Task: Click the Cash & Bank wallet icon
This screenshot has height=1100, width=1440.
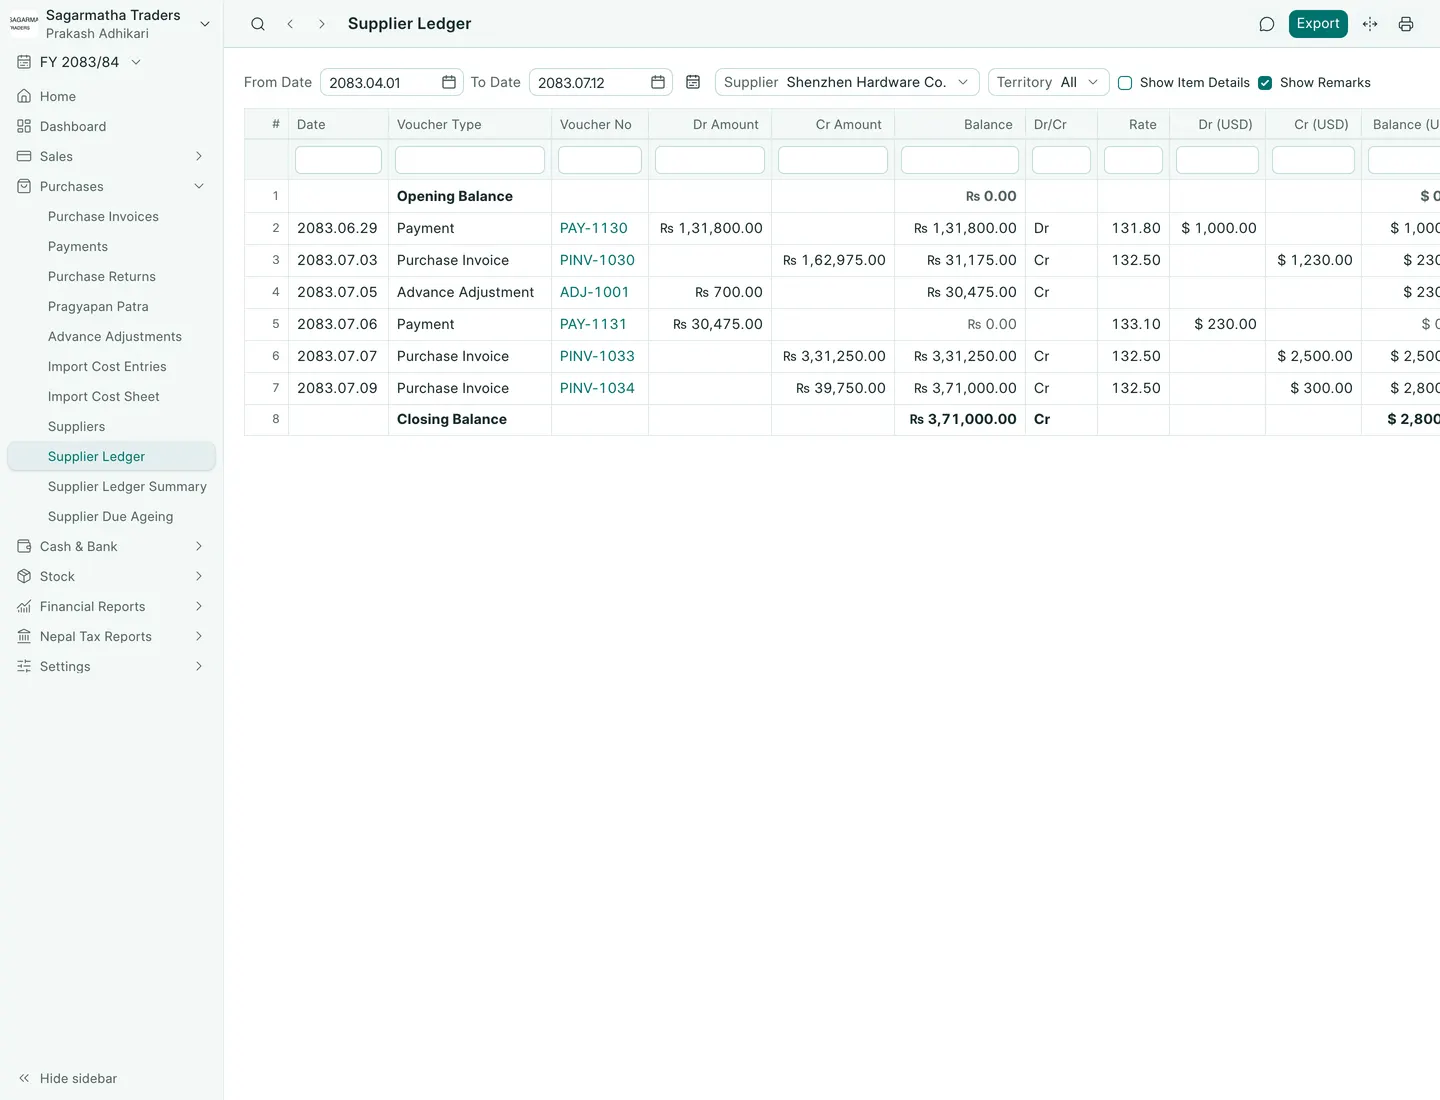Action: pyautogui.click(x=24, y=546)
